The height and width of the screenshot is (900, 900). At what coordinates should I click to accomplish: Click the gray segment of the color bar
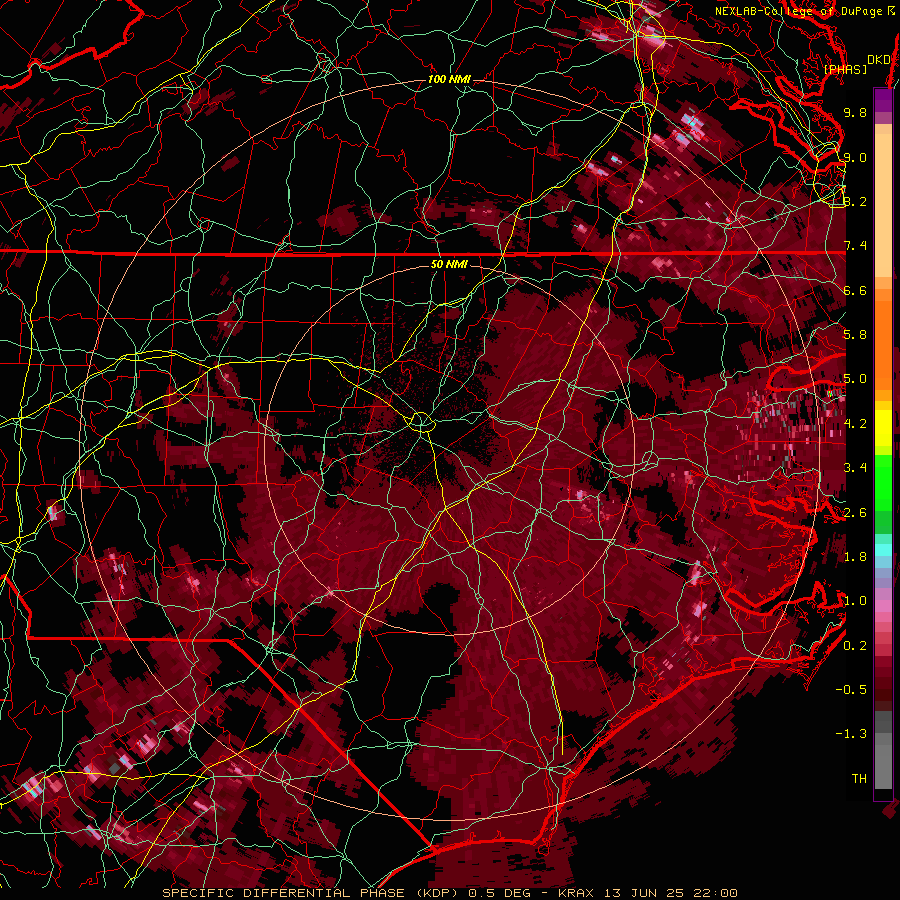pyautogui.click(x=883, y=749)
